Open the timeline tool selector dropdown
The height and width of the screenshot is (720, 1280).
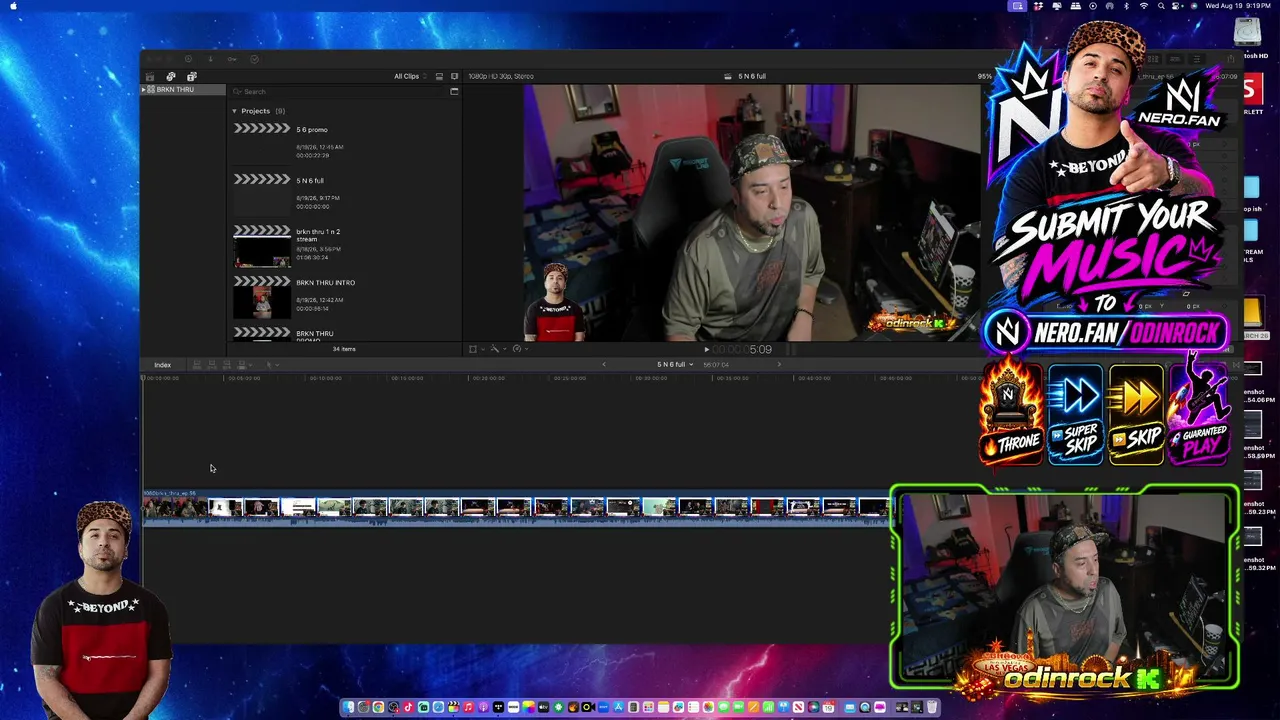click(270, 365)
